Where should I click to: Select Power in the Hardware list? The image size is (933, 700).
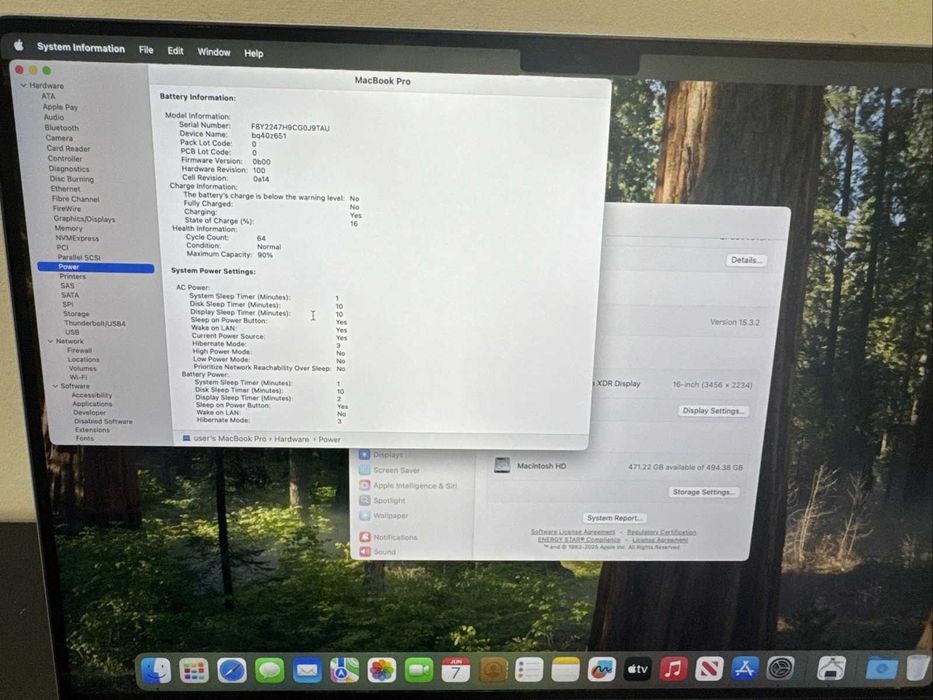tap(96, 267)
